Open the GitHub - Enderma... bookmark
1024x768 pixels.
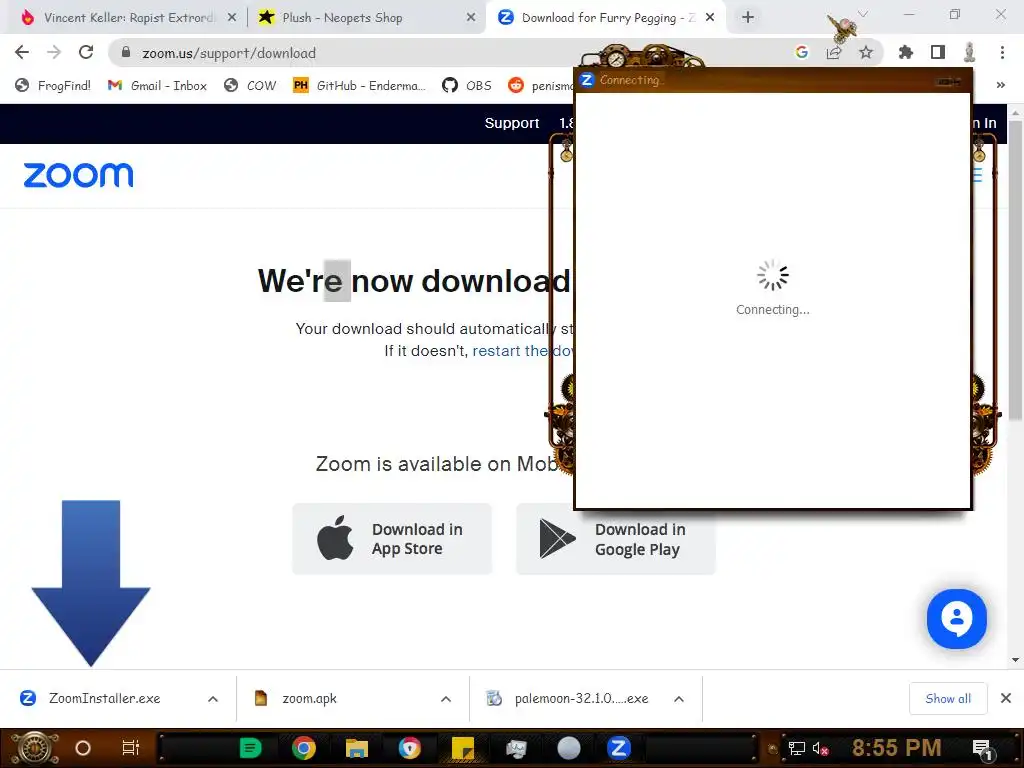tap(359, 86)
